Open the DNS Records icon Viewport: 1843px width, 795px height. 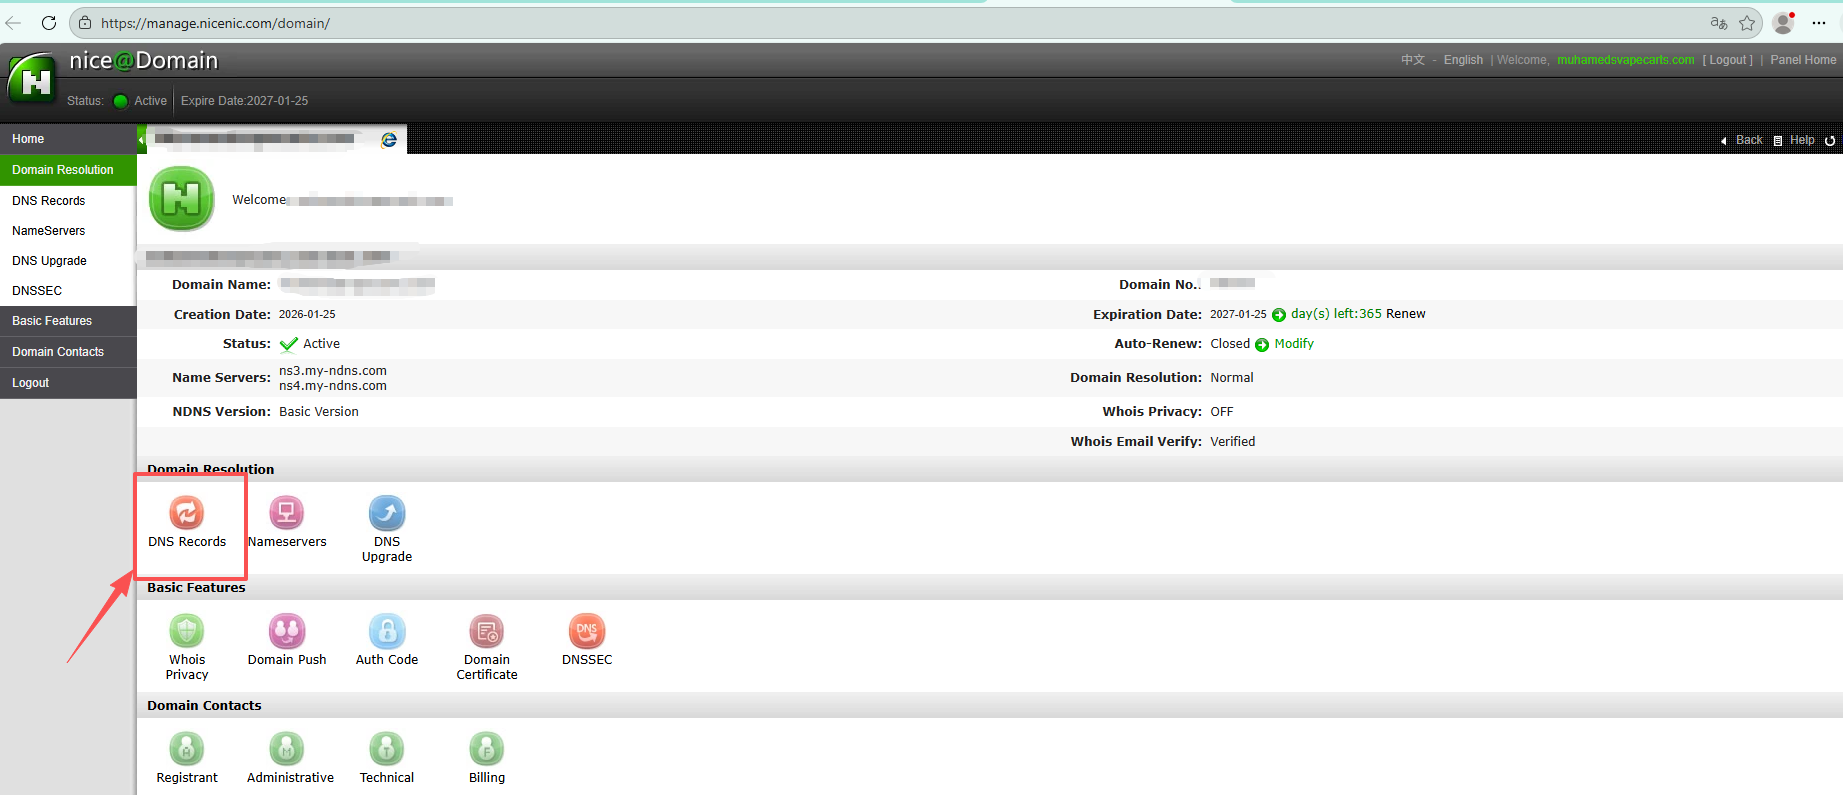pos(186,513)
